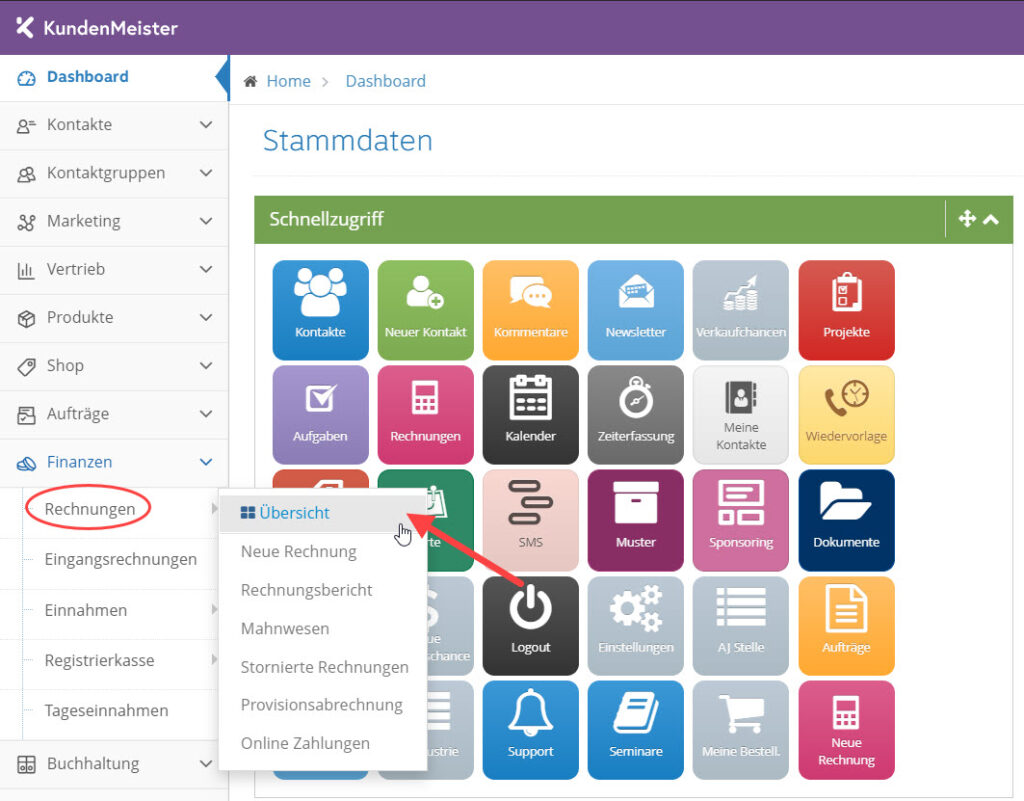Select Provisionsabrechnung in the submenu
The width and height of the screenshot is (1024, 801).
click(x=321, y=705)
